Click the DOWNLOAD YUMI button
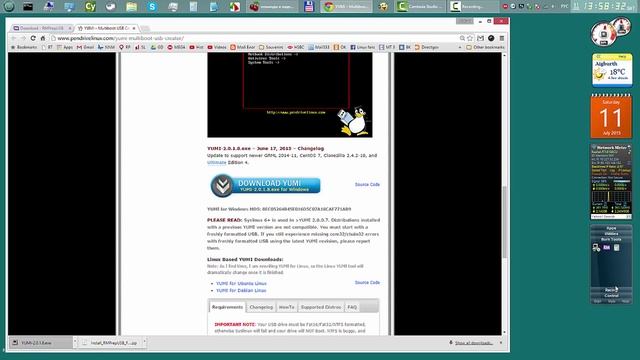 click(x=265, y=186)
